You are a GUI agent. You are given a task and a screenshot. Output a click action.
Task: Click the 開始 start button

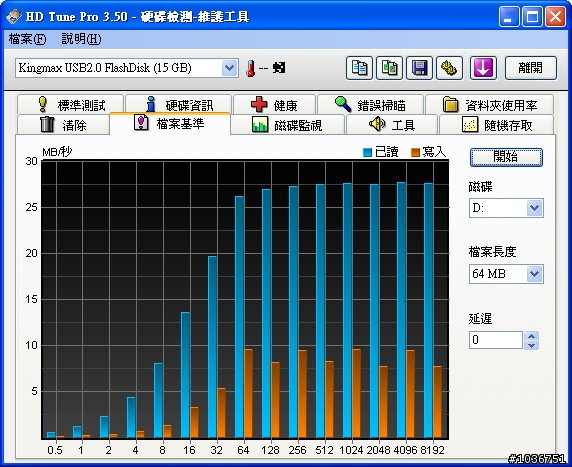[506, 157]
